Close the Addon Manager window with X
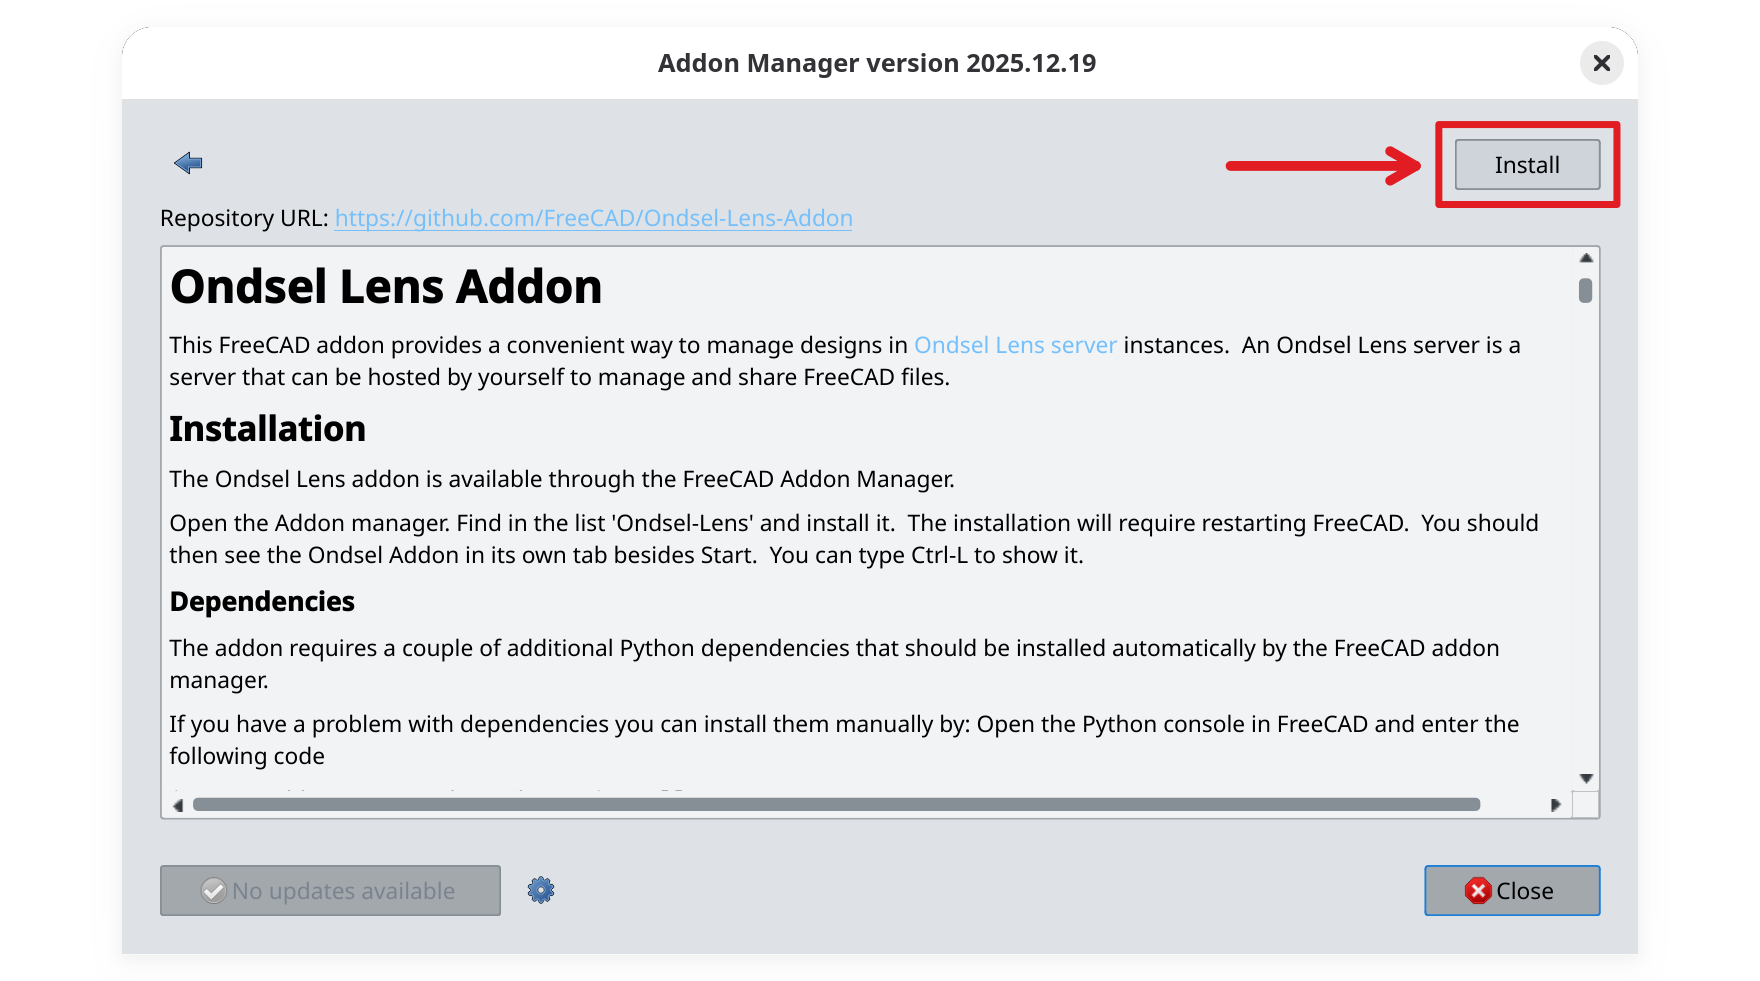The image size is (1760, 981). (x=1601, y=63)
